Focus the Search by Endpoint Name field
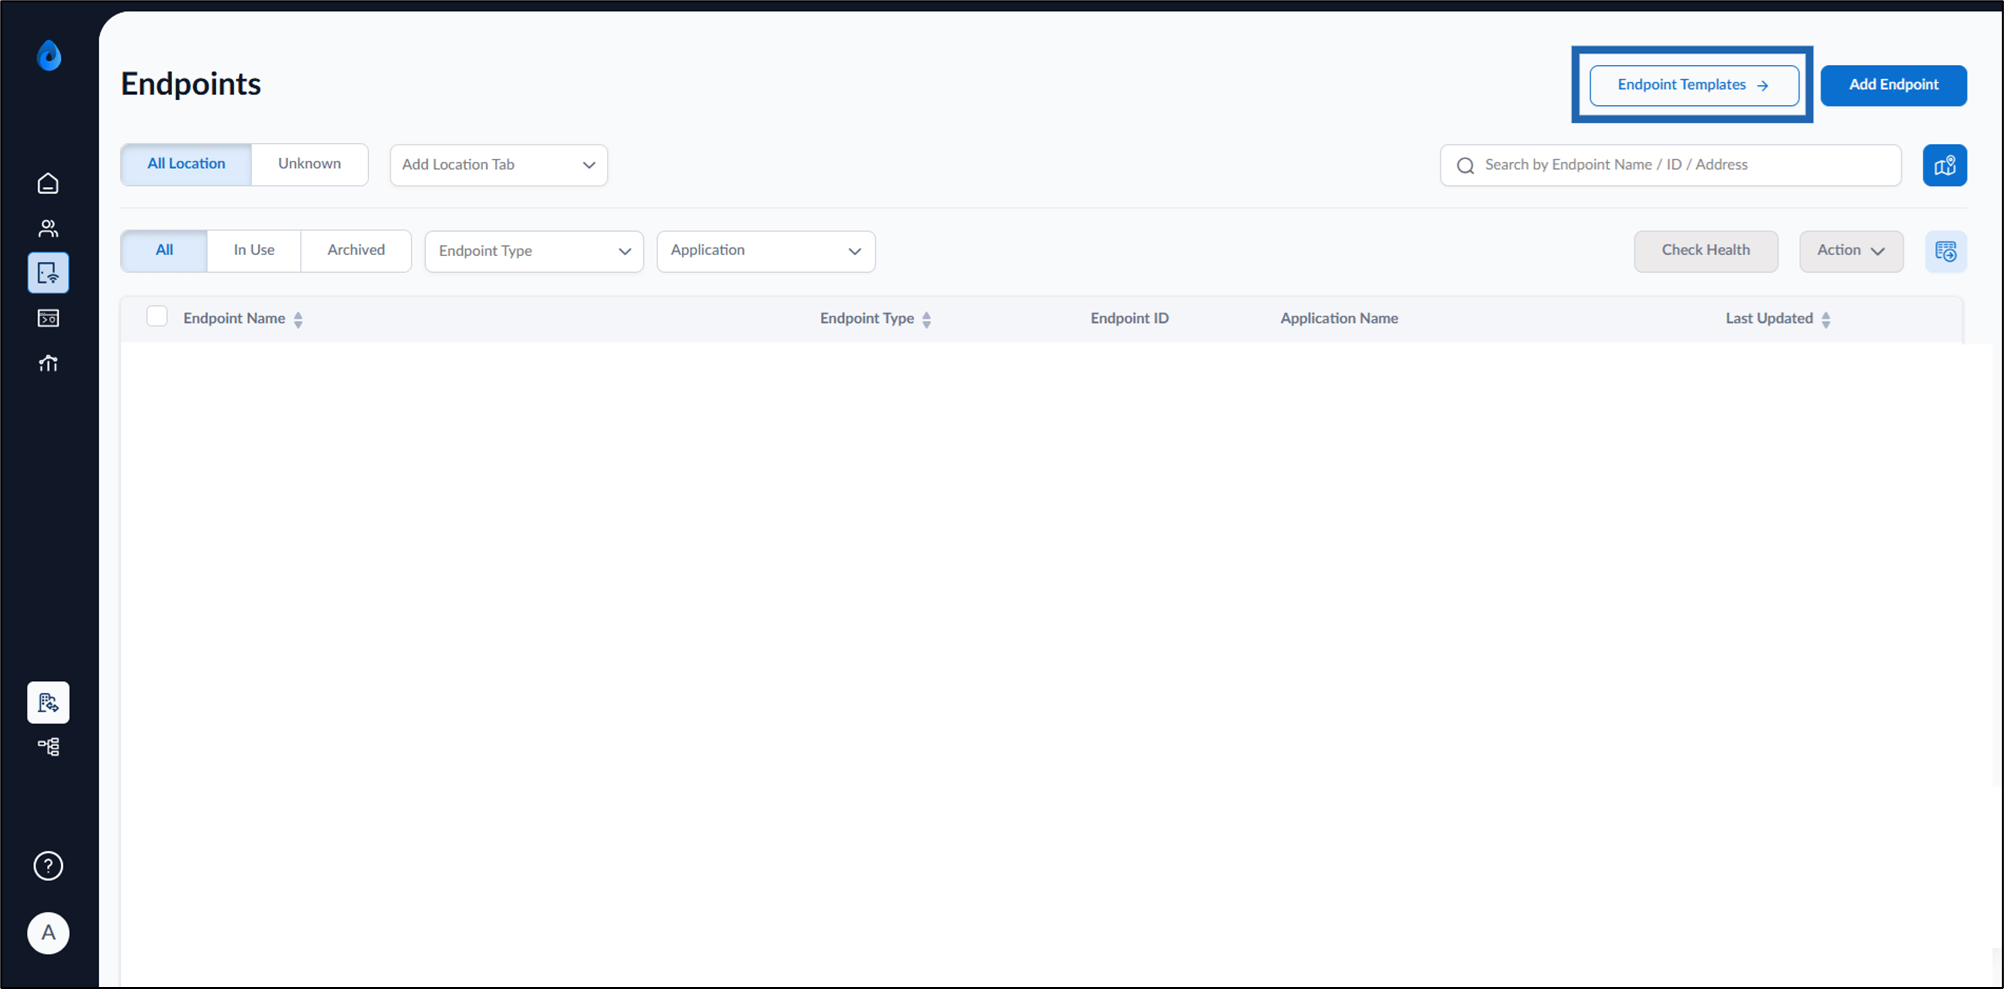The image size is (2004, 989). click(1671, 165)
